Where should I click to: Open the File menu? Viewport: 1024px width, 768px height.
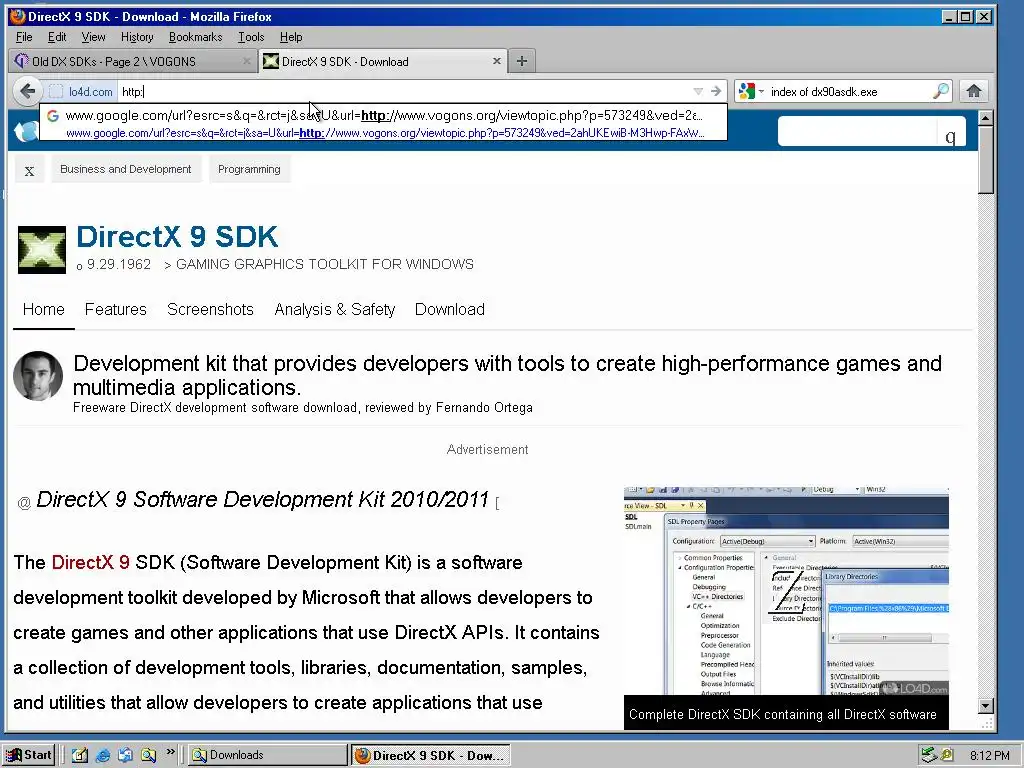24,37
